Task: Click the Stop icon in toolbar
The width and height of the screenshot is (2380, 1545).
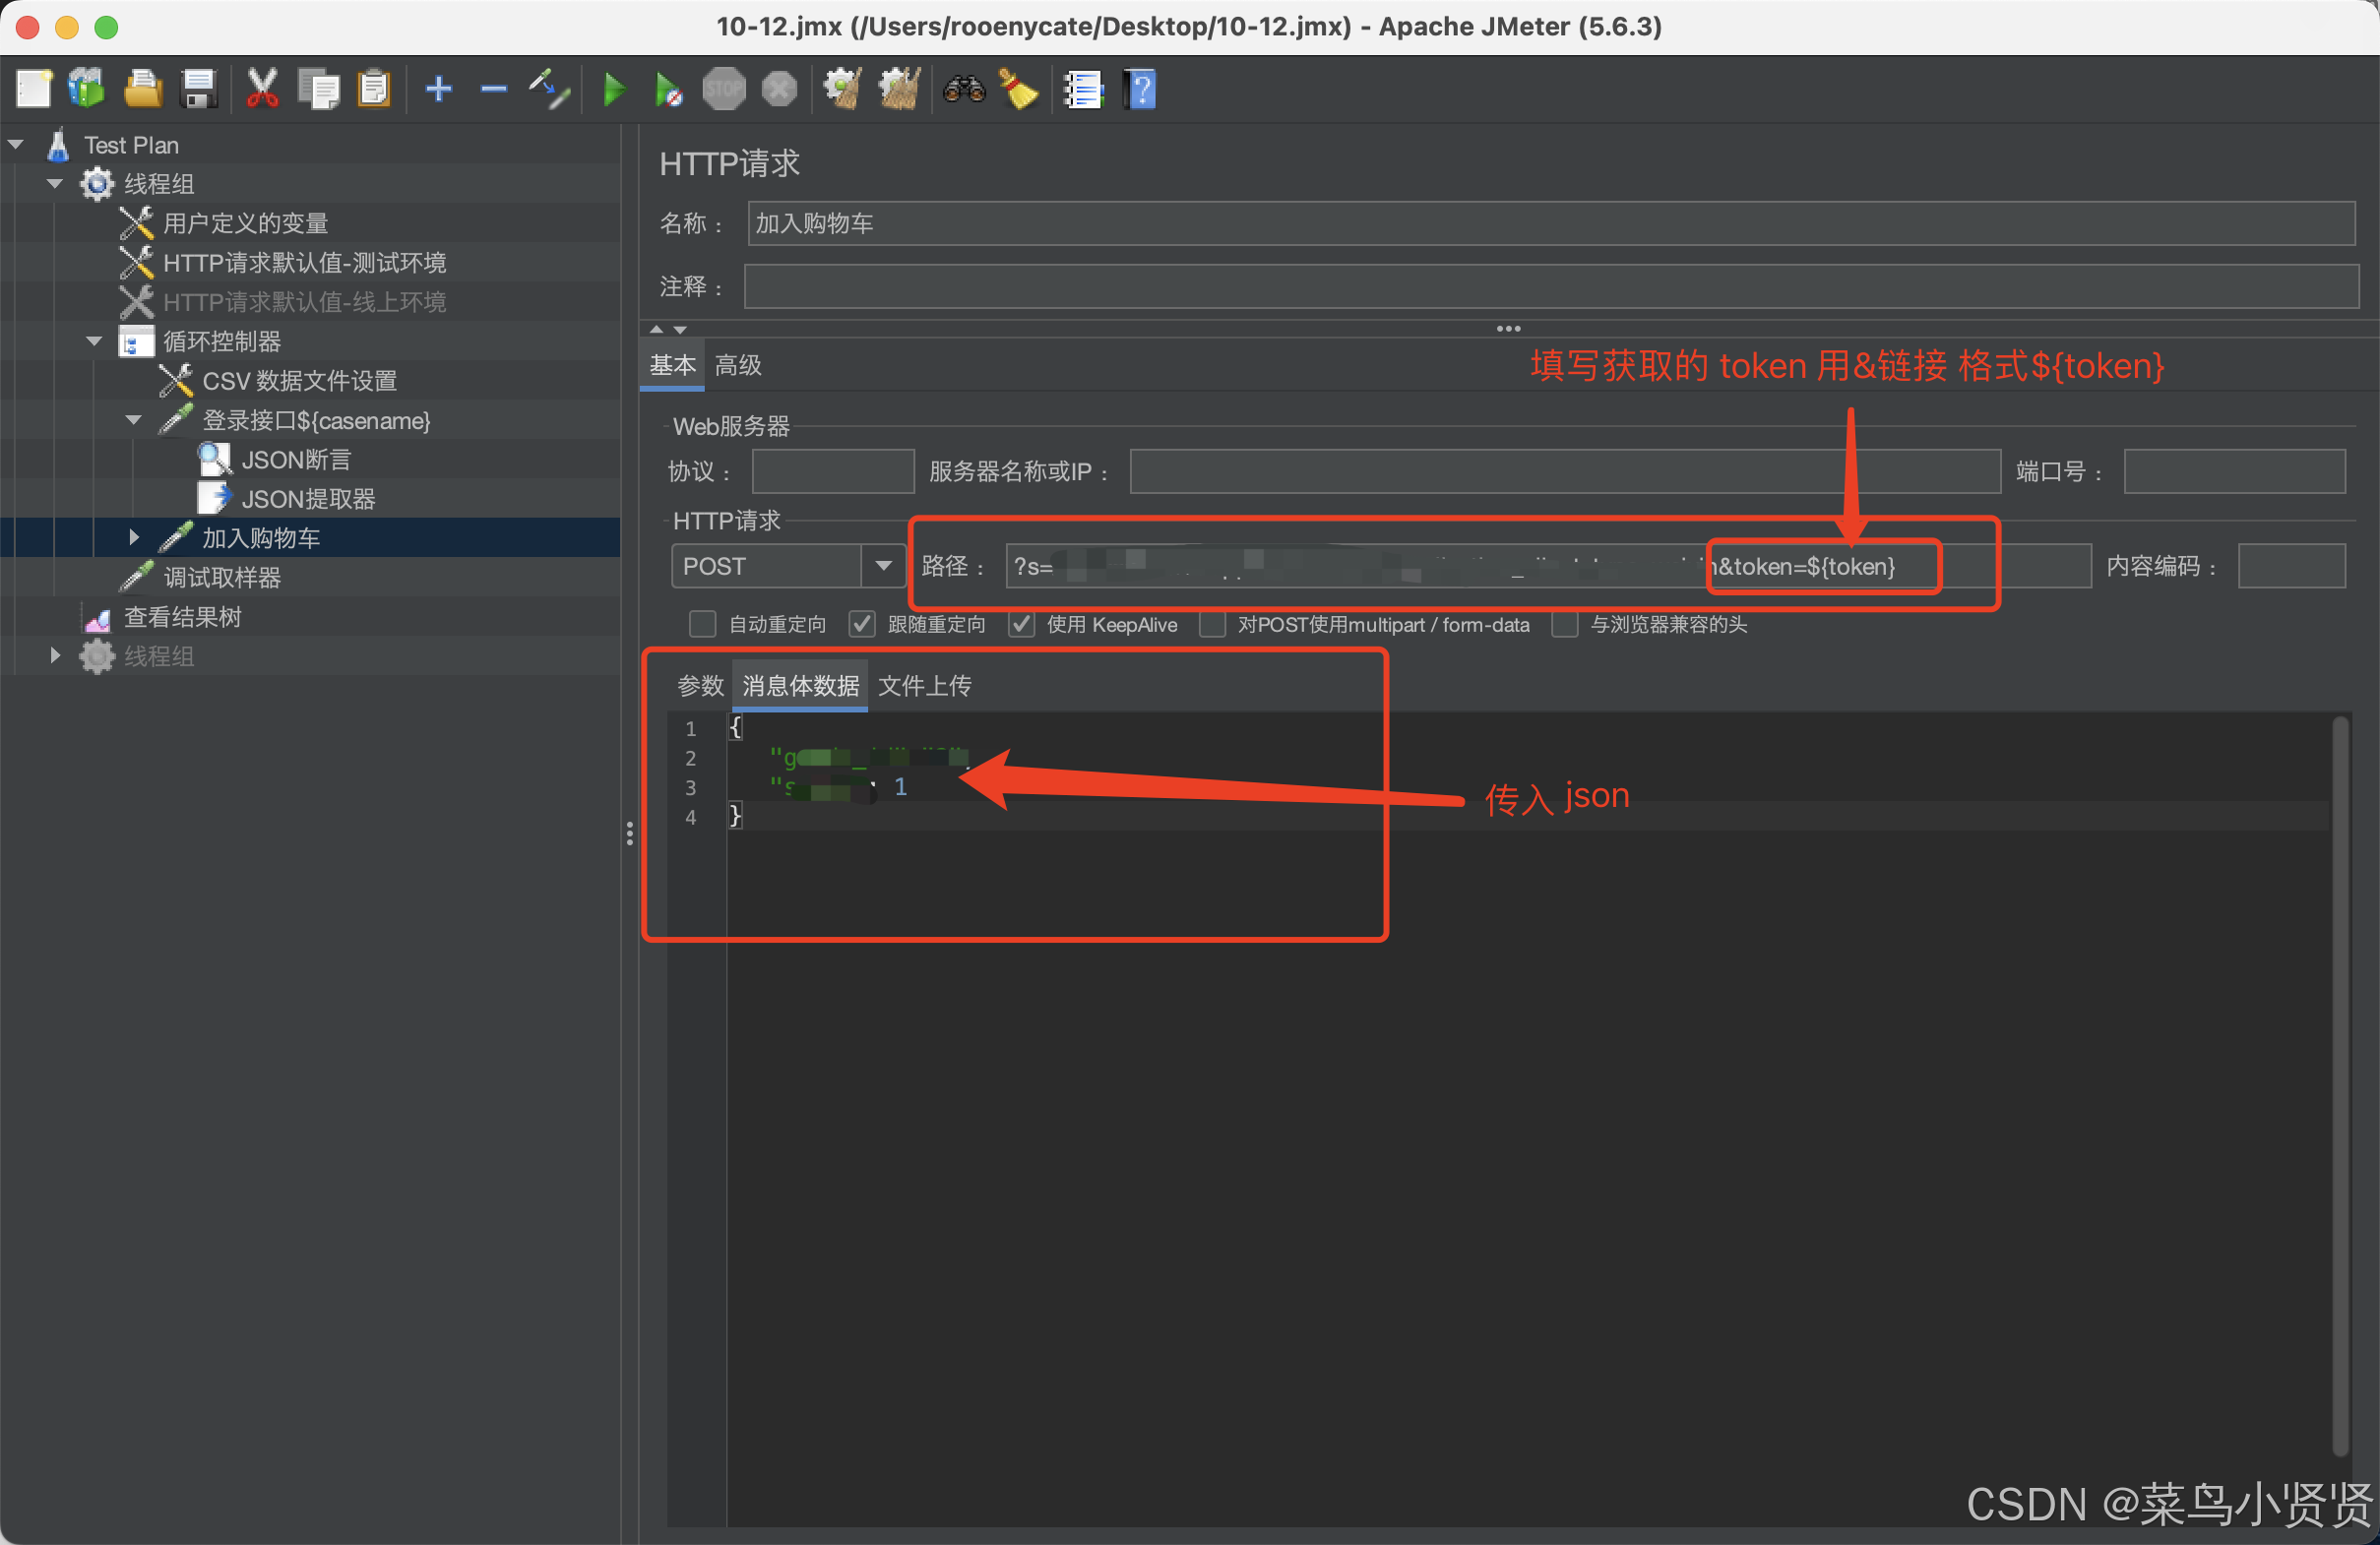Action: point(724,90)
